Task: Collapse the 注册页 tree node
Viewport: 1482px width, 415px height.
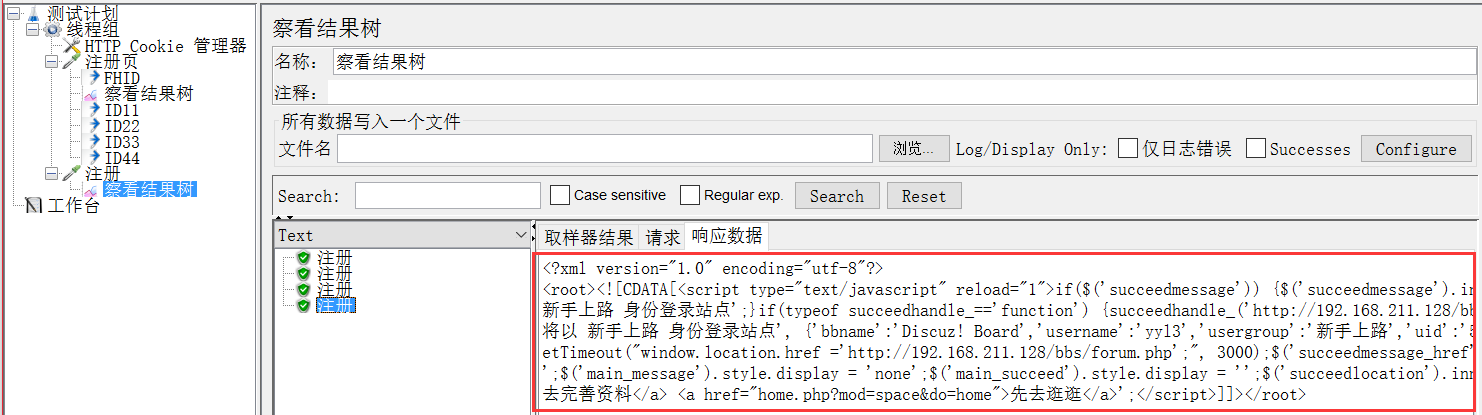Action: pos(51,62)
